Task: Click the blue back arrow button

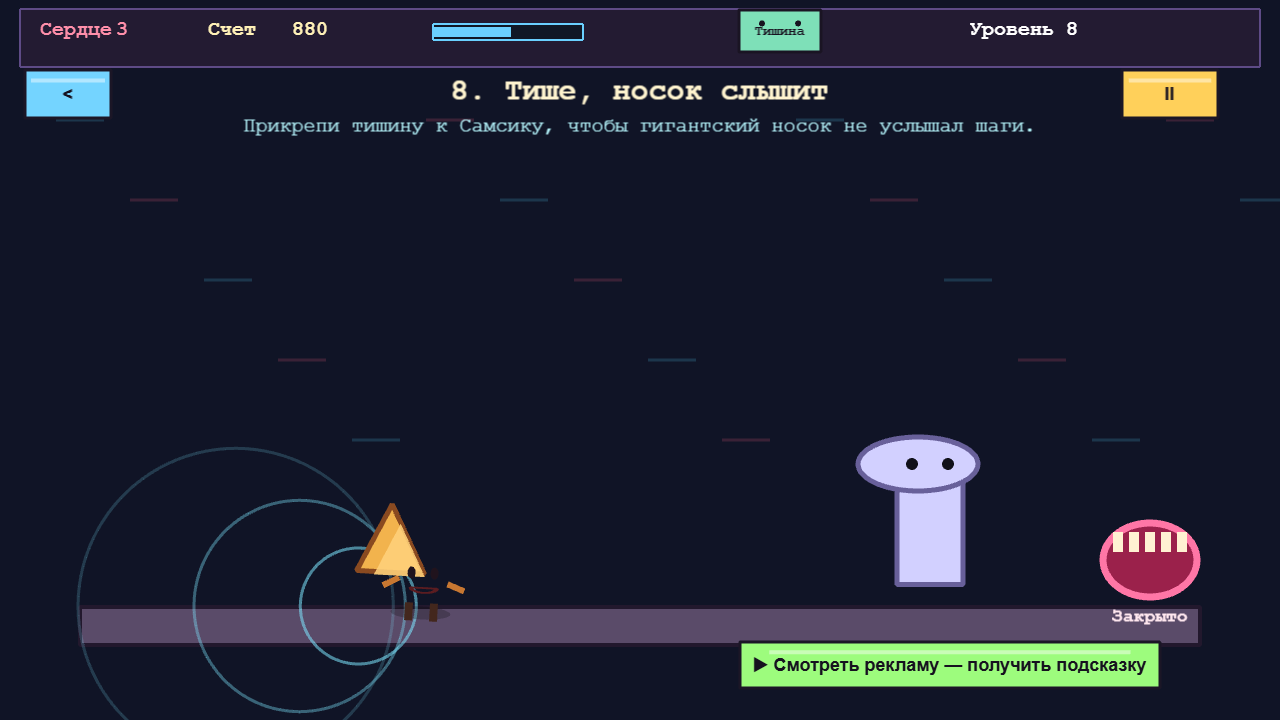Action: coord(68,94)
